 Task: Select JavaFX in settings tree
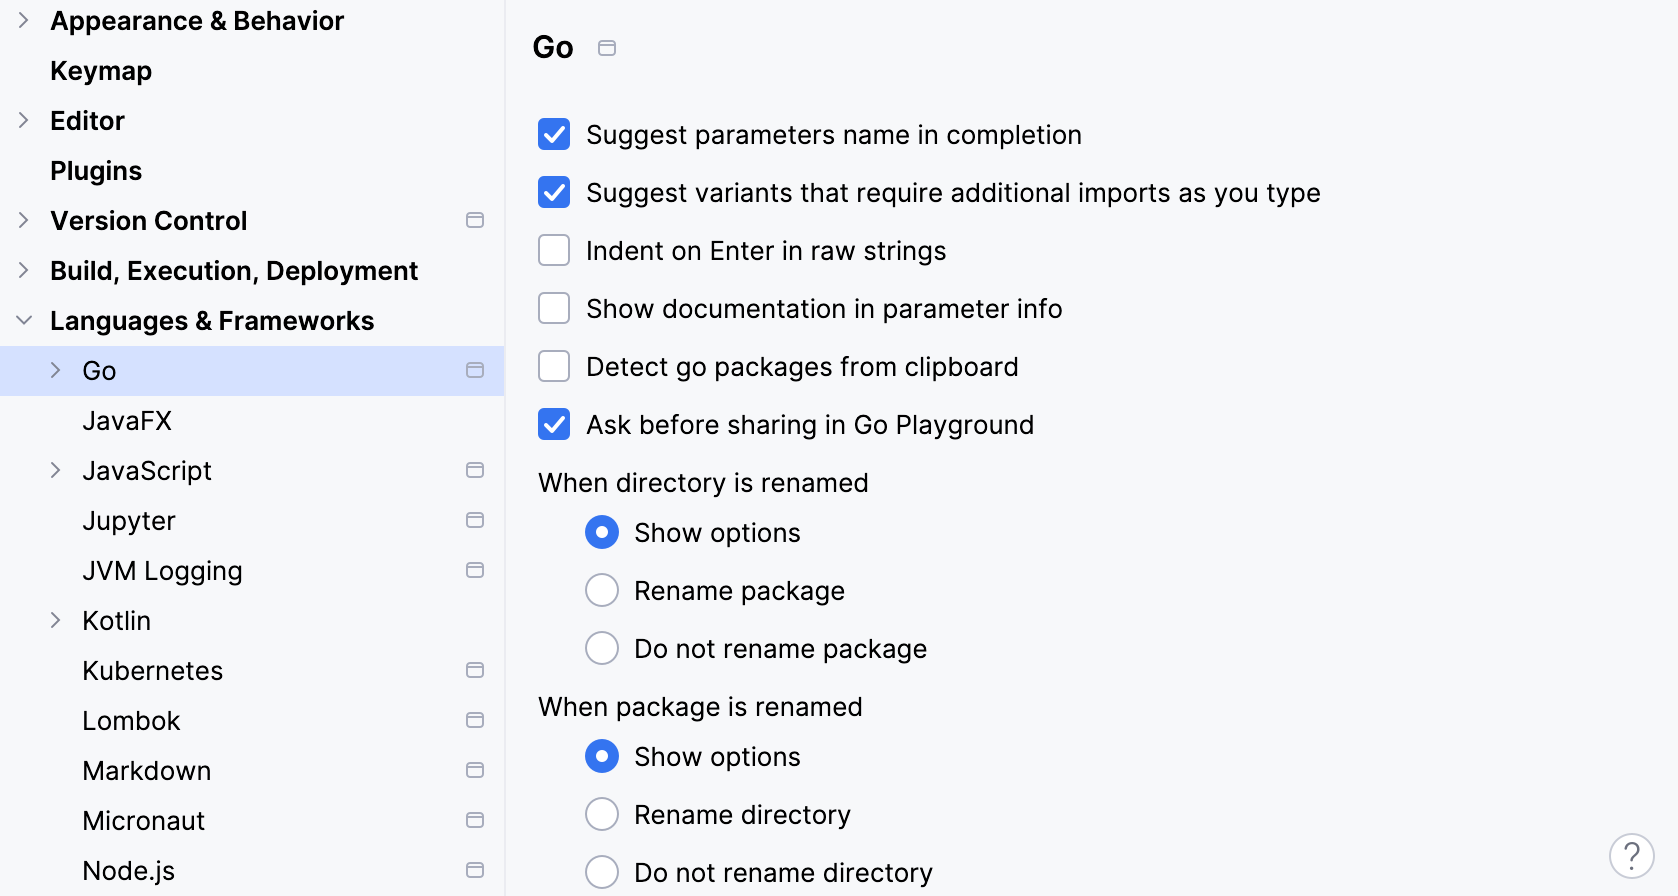click(127, 421)
